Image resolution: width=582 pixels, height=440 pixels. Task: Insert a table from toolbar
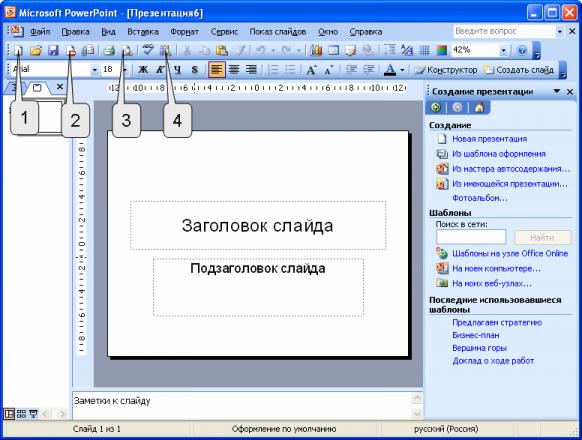pyautogui.click(x=333, y=50)
